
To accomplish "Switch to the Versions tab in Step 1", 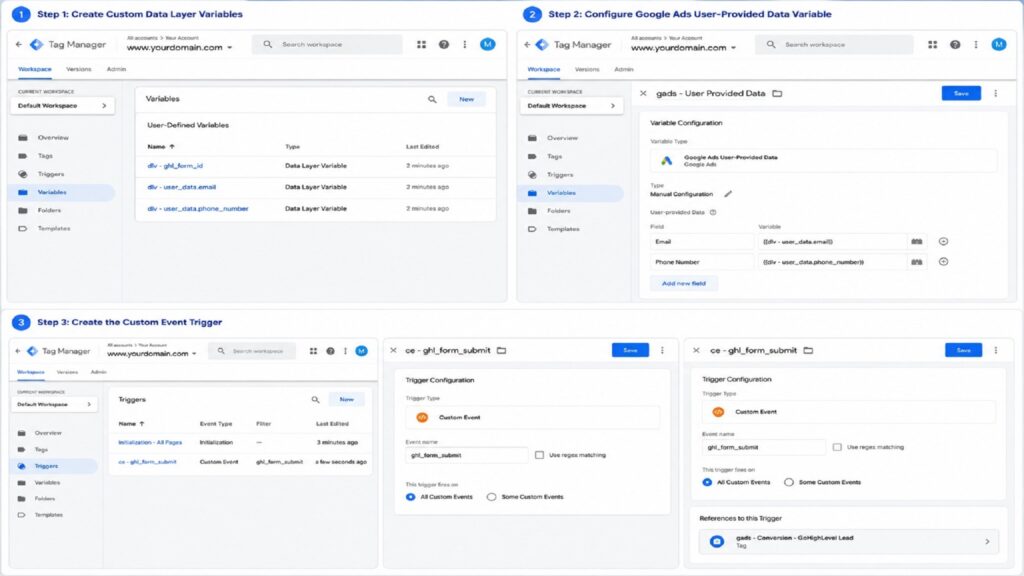I will coord(79,69).
